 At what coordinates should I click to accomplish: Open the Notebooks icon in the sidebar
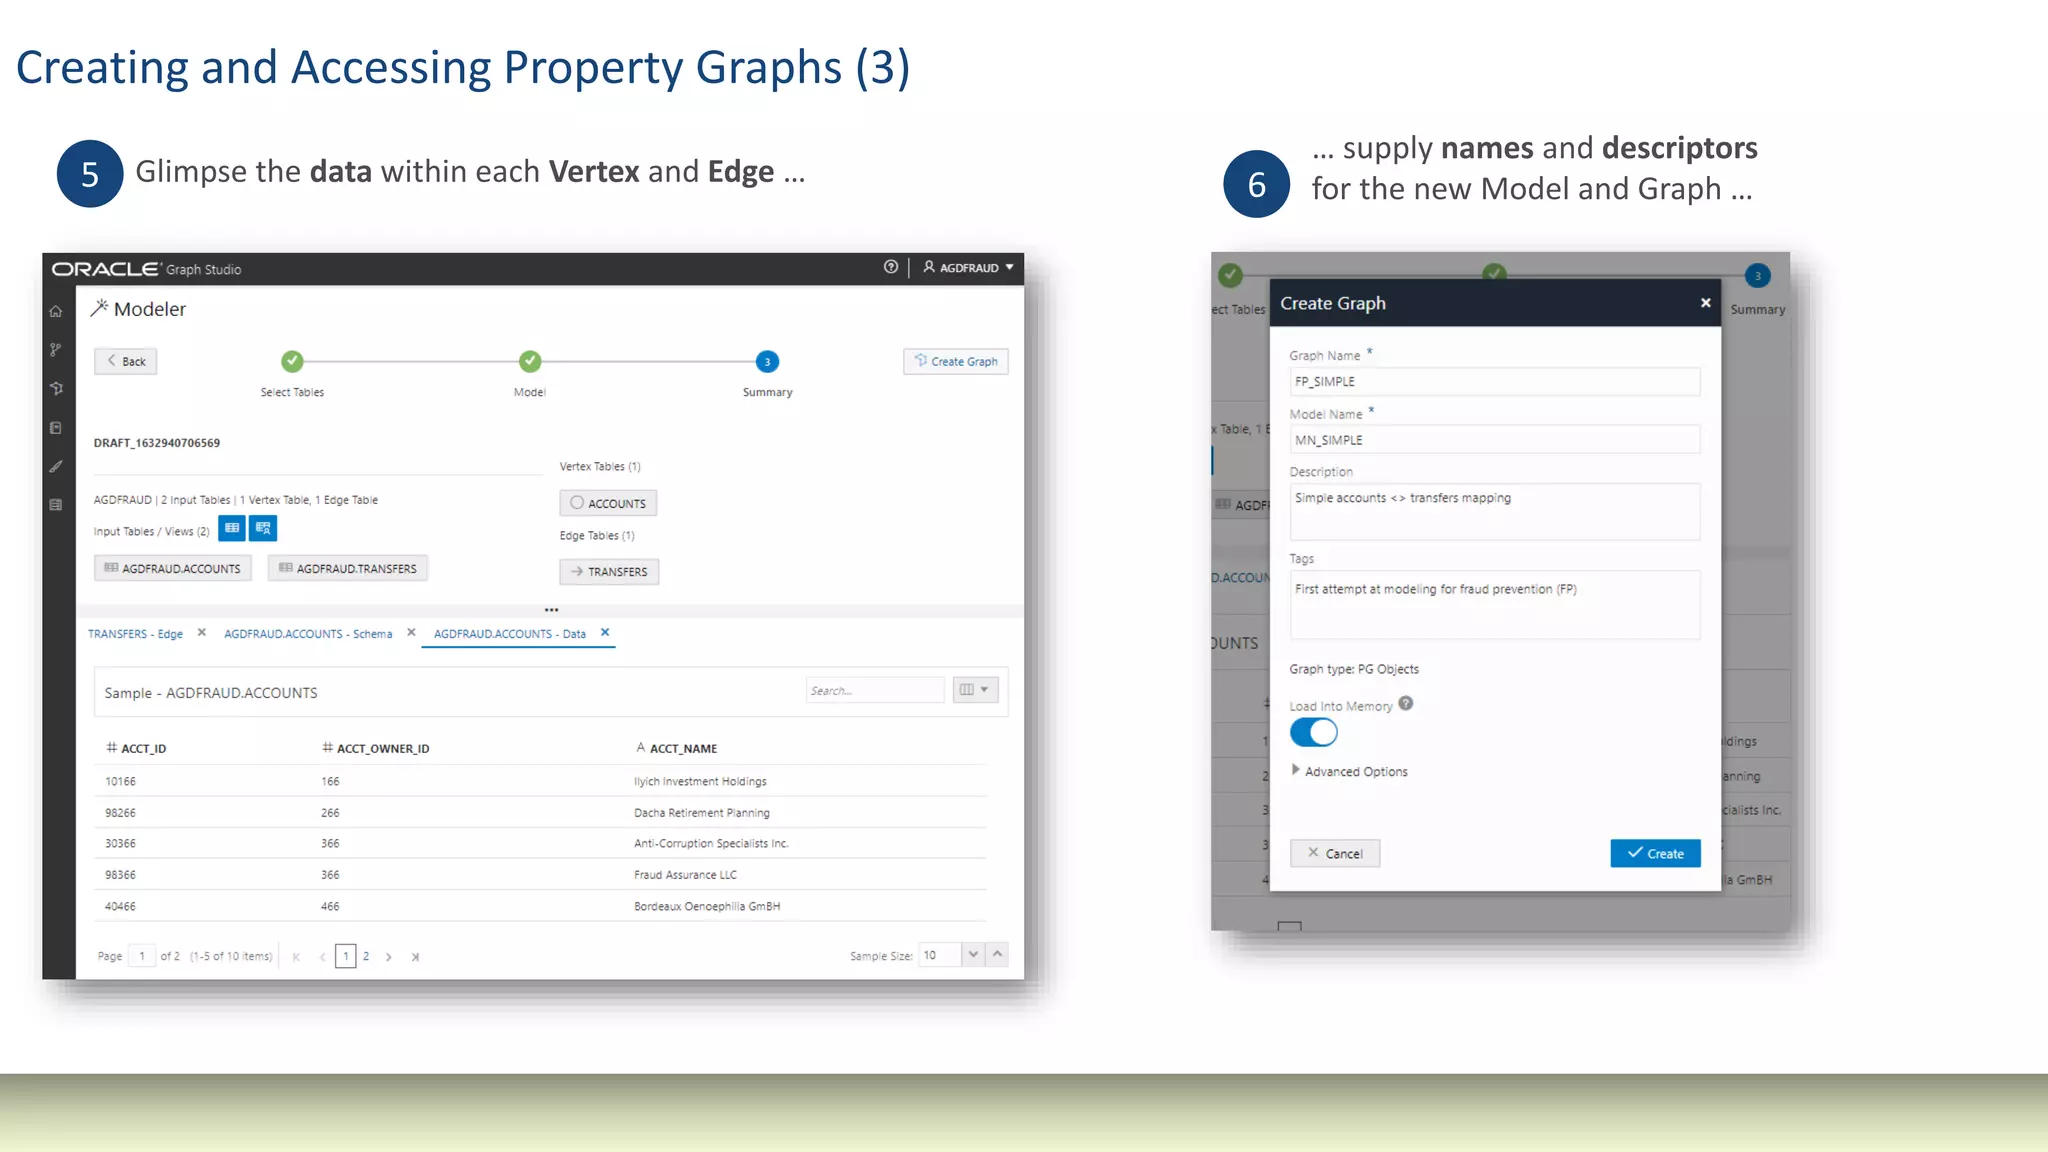click(x=56, y=428)
